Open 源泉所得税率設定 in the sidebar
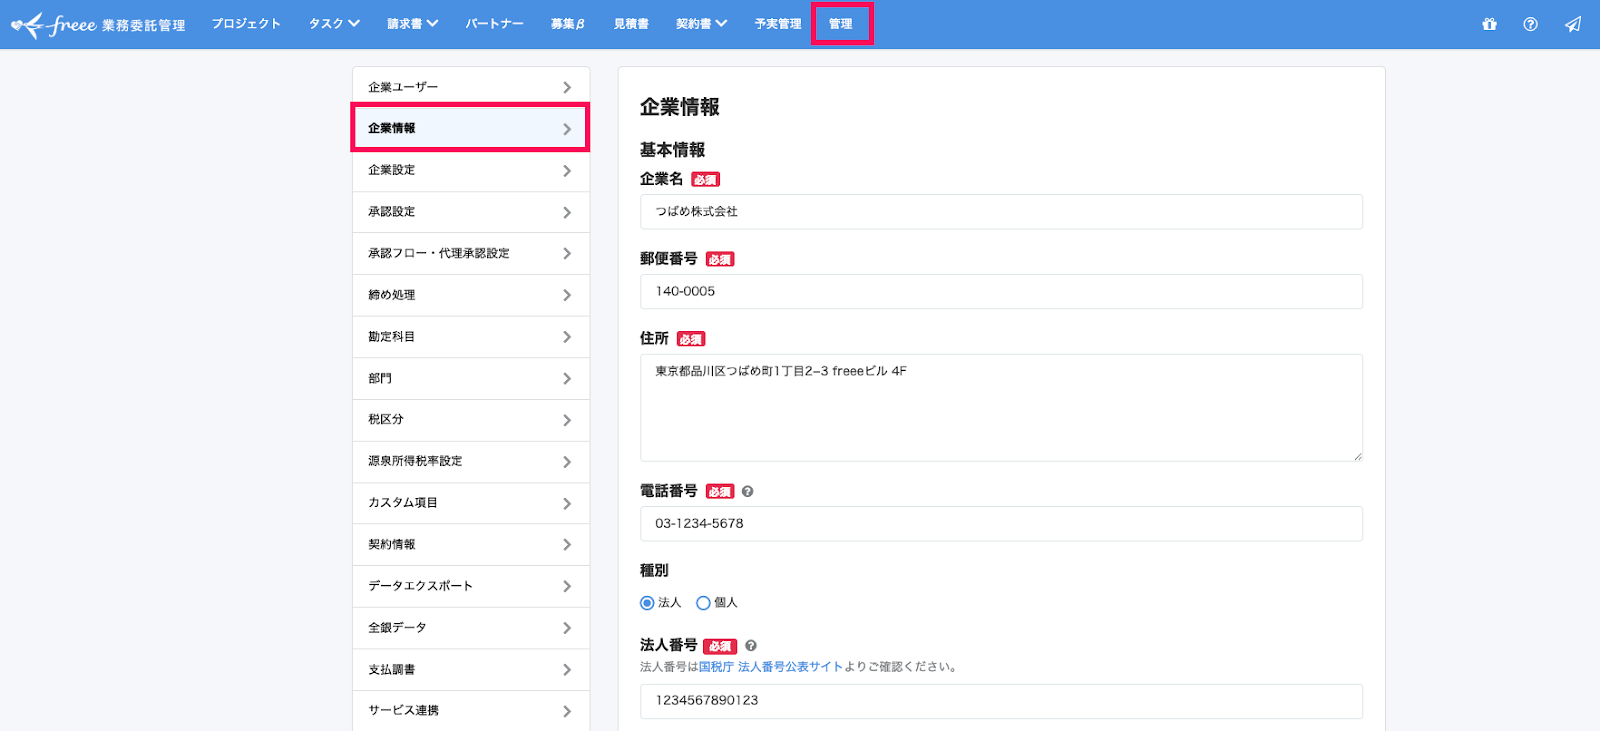The image size is (1600, 731). [470, 462]
